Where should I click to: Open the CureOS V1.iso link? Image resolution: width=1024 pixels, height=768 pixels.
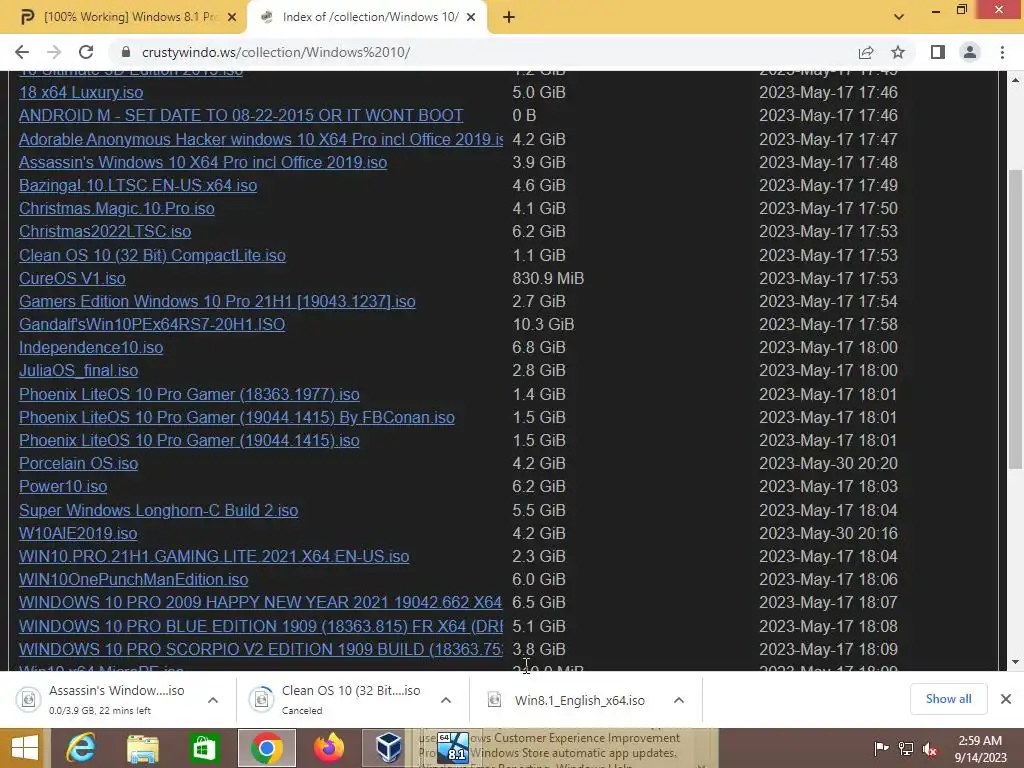pyautogui.click(x=72, y=278)
